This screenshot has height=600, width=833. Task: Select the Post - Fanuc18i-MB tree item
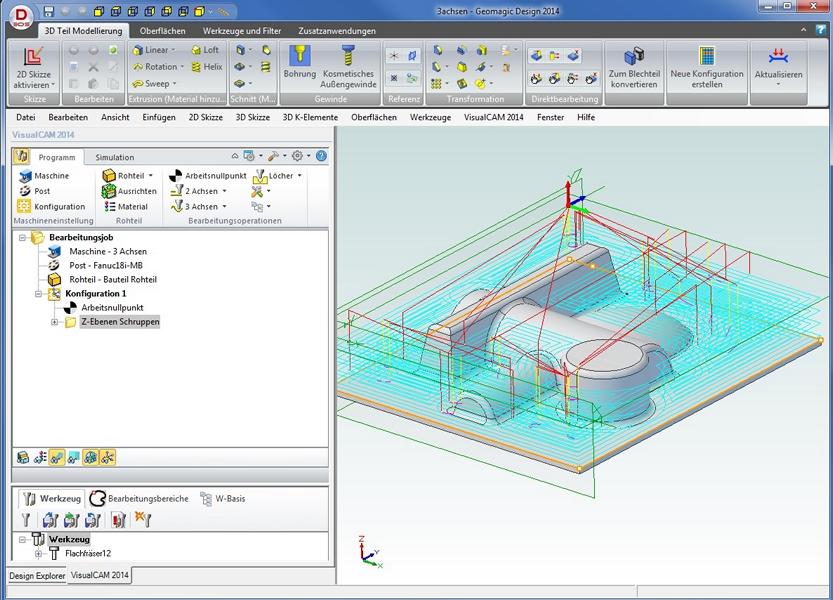click(x=106, y=265)
